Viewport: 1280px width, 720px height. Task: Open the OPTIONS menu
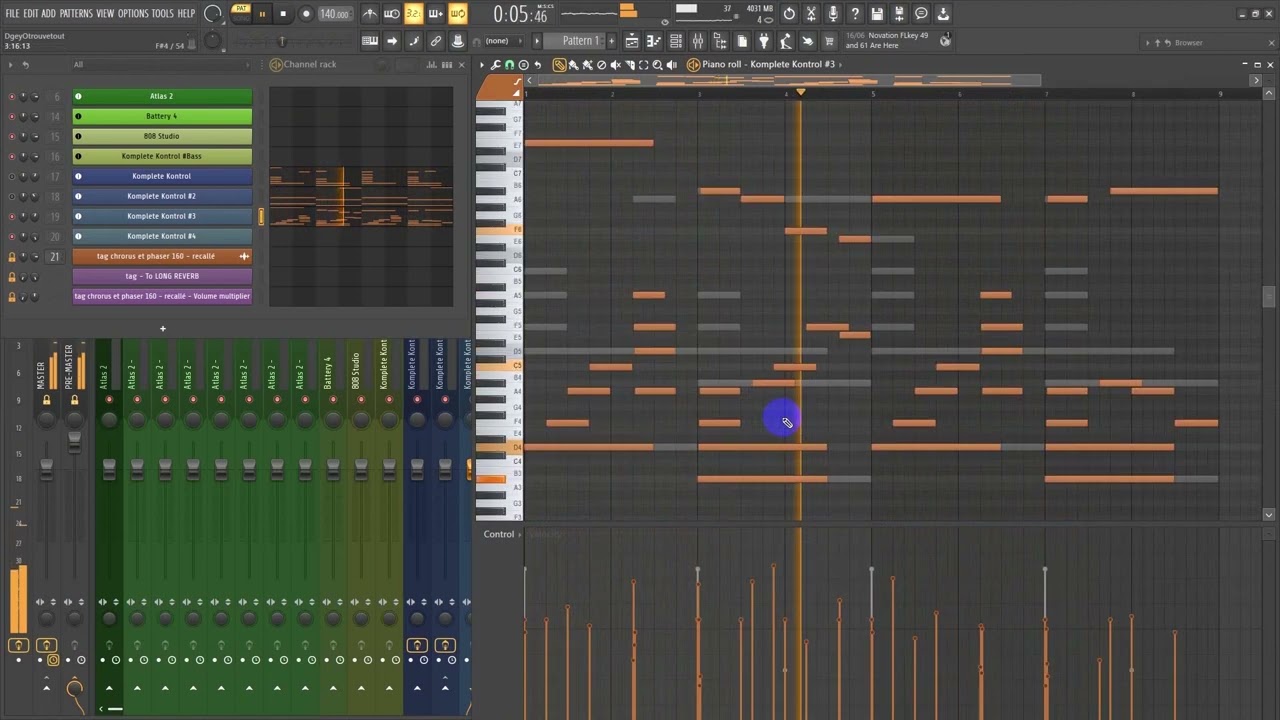click(133, 13)
